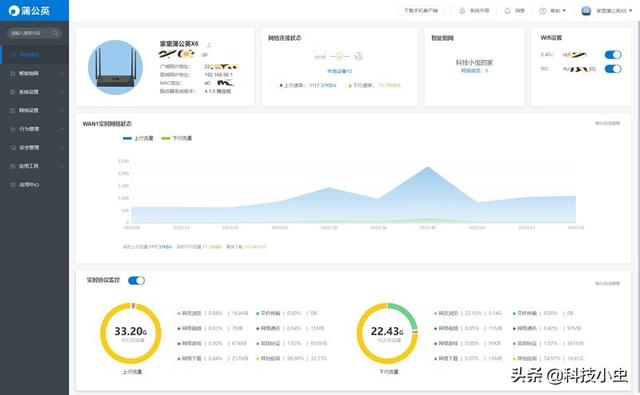Expand the 智能组网 sidebar menu
The height and width of the screenshot is (395, 640).
[35, 73]
